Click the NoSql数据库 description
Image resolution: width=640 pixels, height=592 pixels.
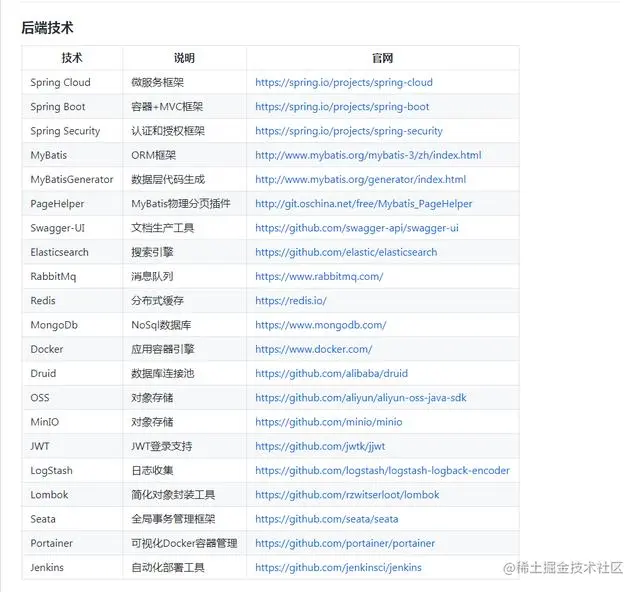(x=161, y=325)
